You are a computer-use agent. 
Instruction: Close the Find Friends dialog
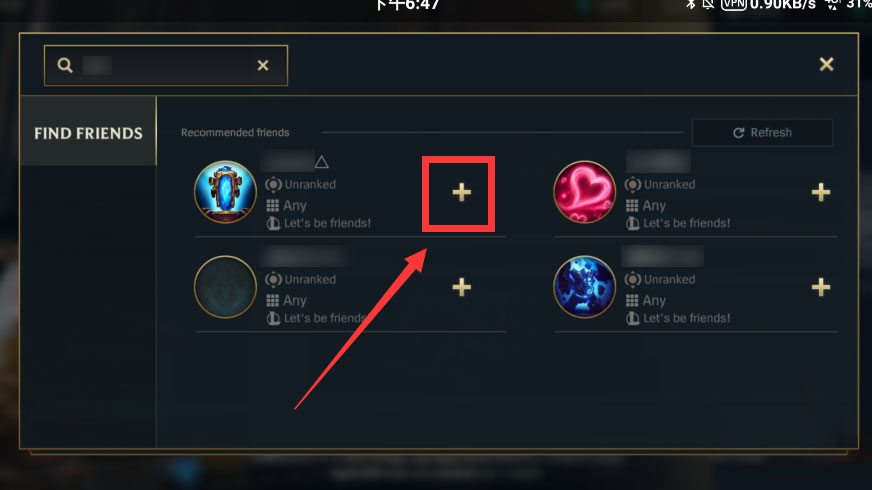(826, 64)
